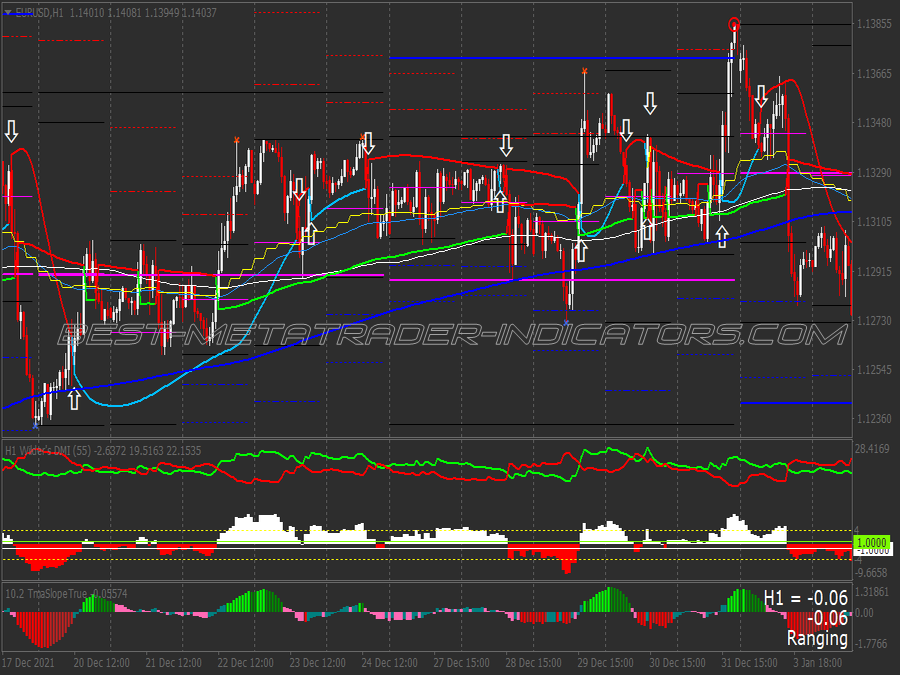Click the 31 Dec 15:00 time axis label
Screen dimensions: 900x675
click(750, 662)
